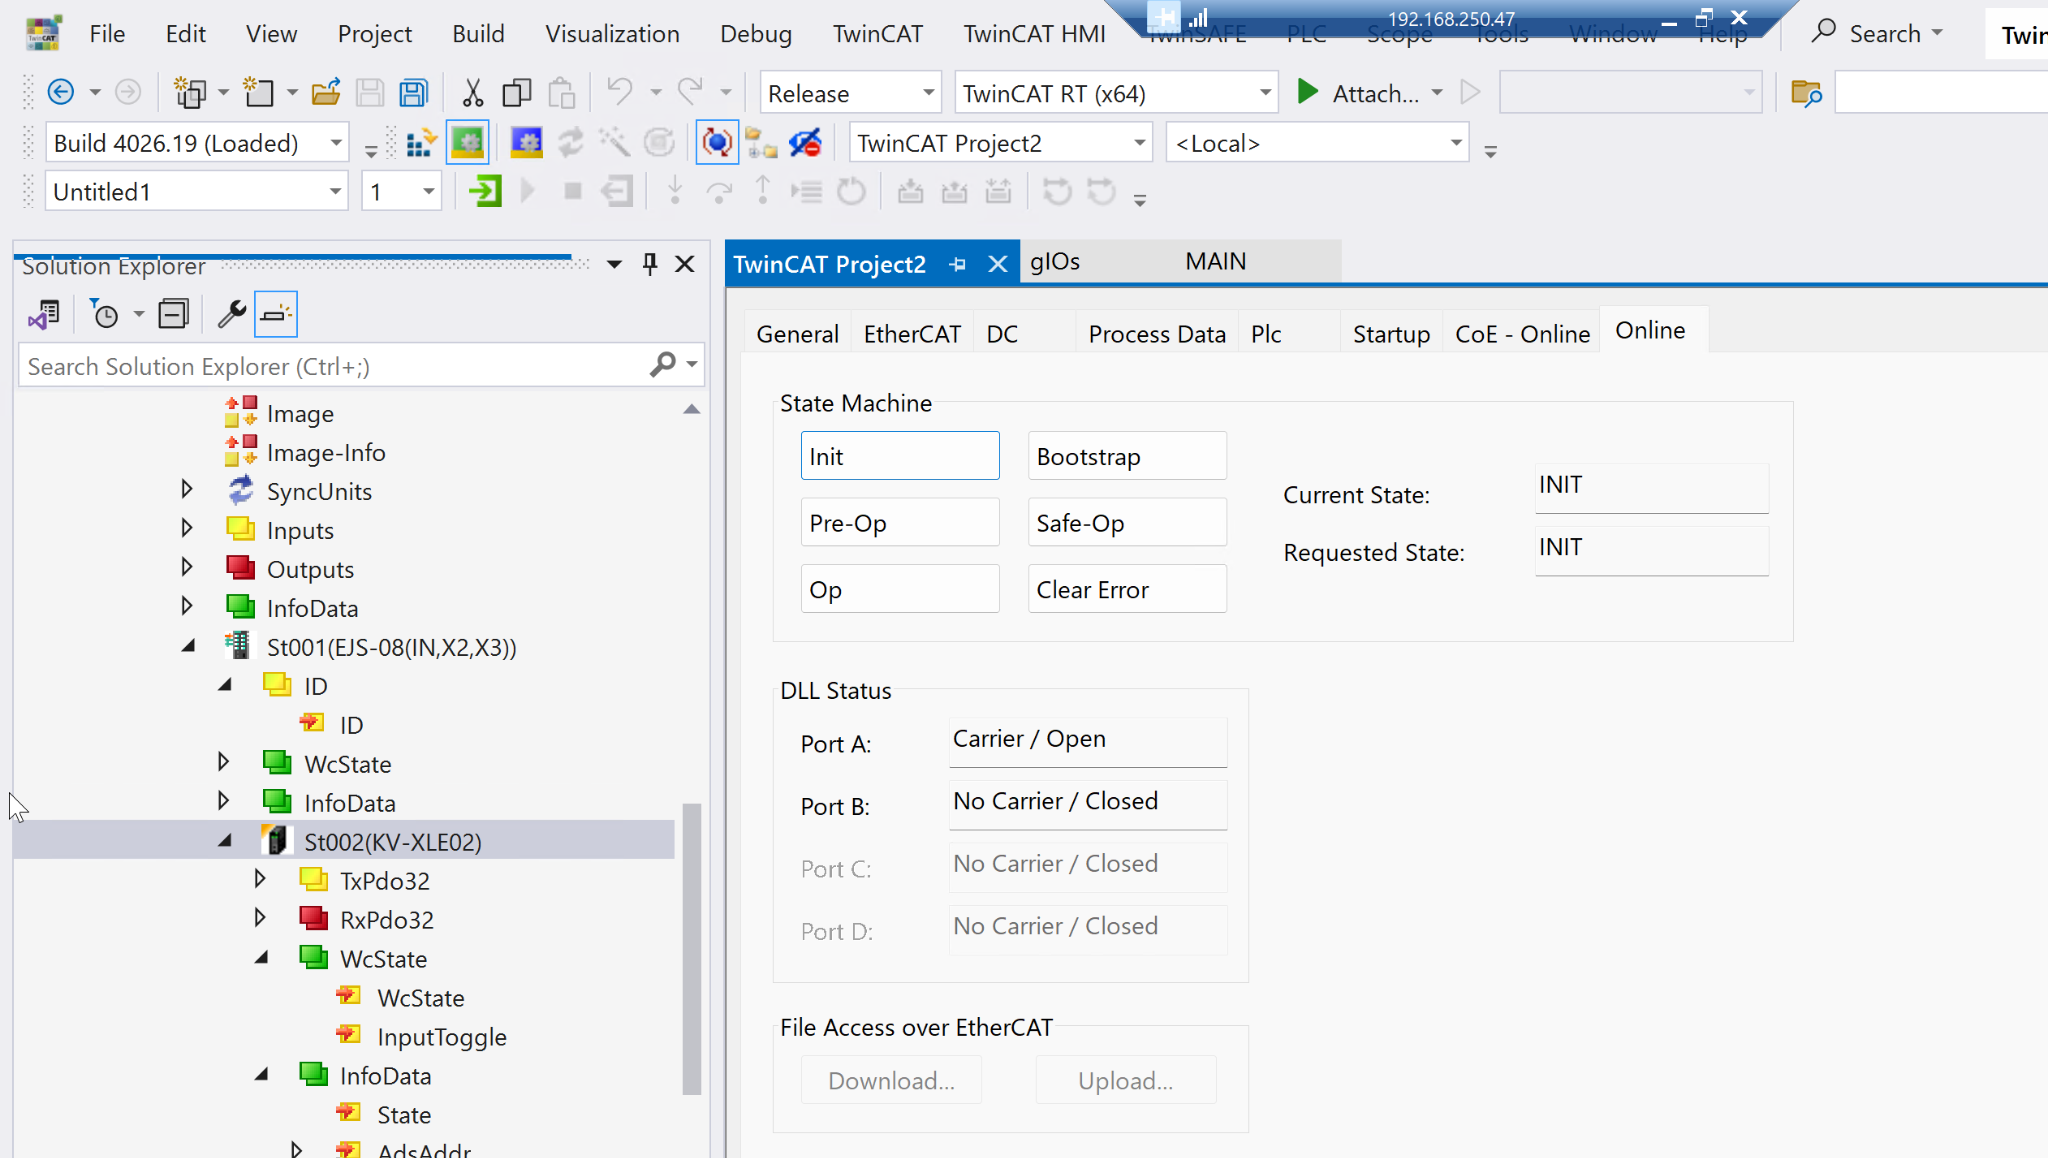Screen dimensions: 2048x1158
Task: Expand the SyncUnits tree node
Action: [187, 490]
